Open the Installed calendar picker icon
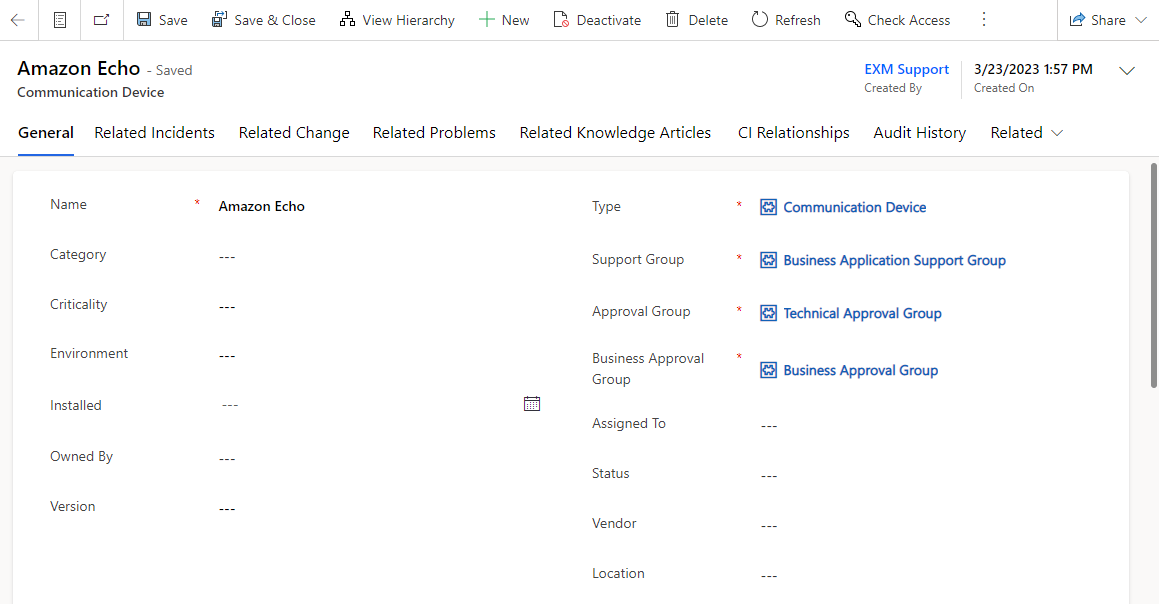 [532, 404]
